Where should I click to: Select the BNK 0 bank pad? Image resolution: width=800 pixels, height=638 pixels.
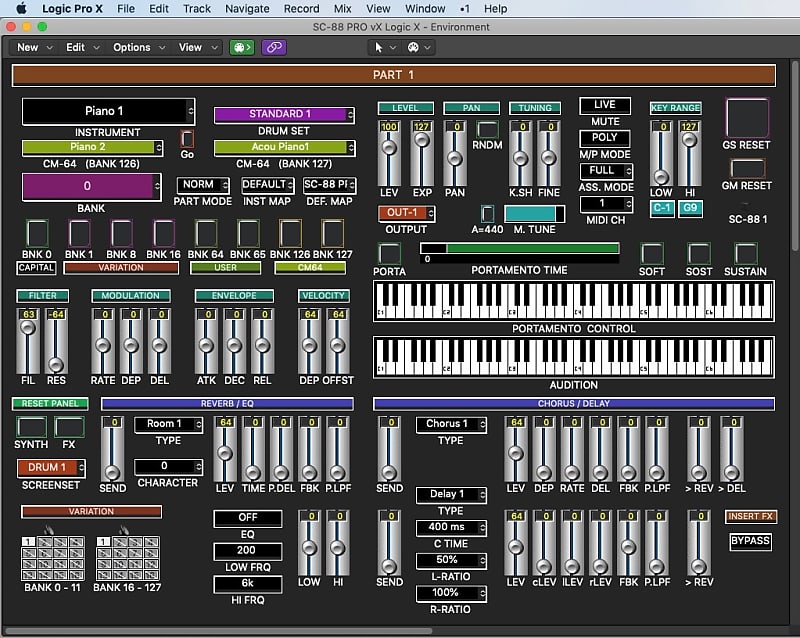click(x=37, y=233)
